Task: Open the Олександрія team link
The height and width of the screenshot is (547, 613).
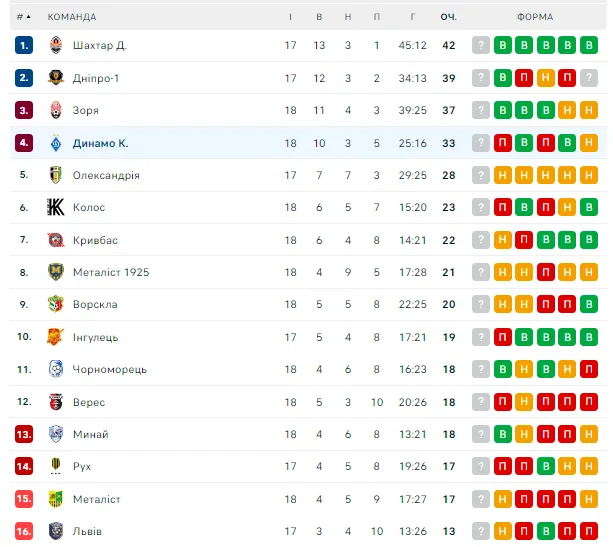Action: tap(106, 175)
